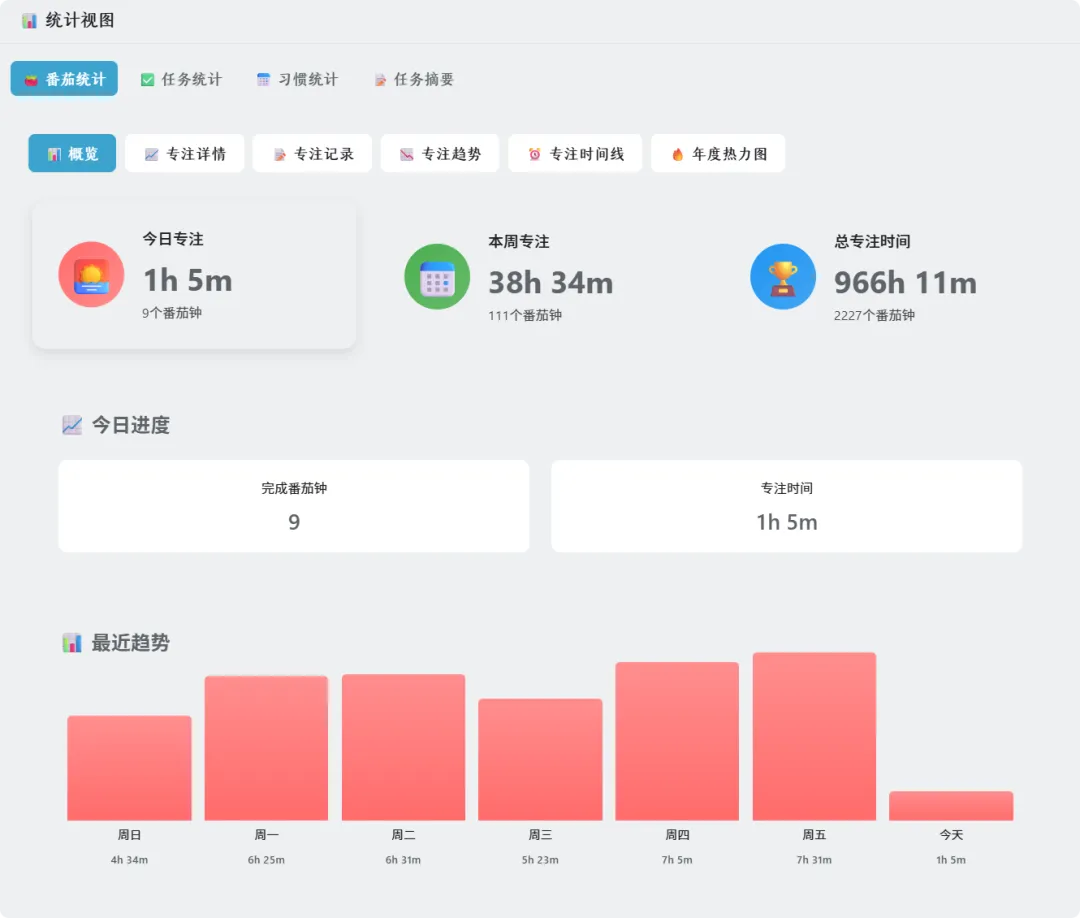Open the 番茄统计 tab
The height and width of the screenshot is (918, 1080).
pos(64,79)
